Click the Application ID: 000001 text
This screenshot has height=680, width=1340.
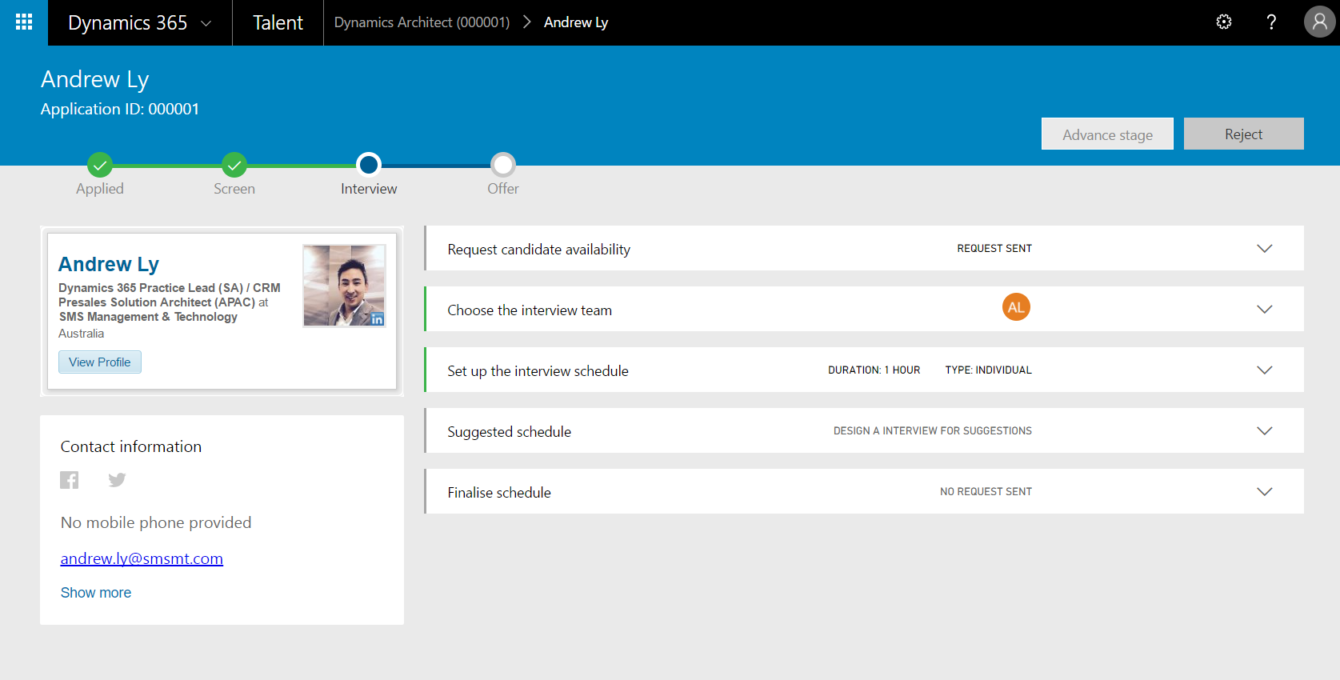tap(120, 110)
